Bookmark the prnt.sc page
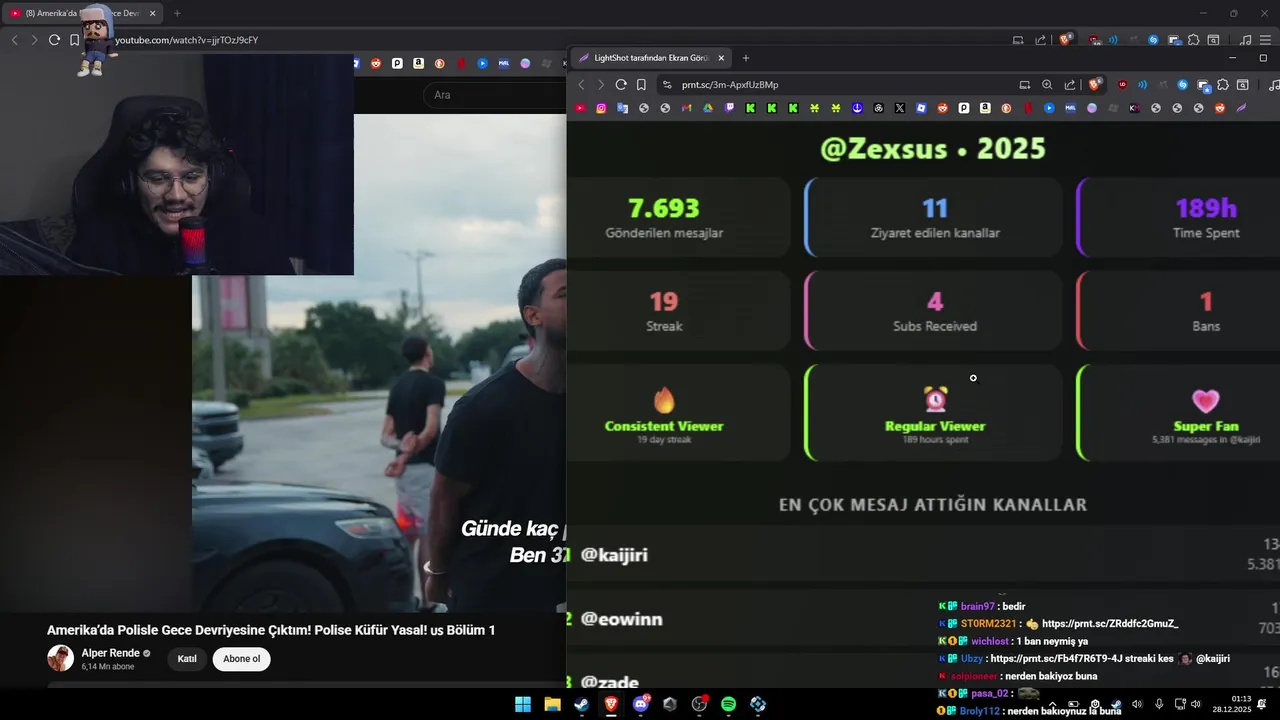The height and width of the screenshot is (720, 1280). pyautogui.click(x=641, y=85)
